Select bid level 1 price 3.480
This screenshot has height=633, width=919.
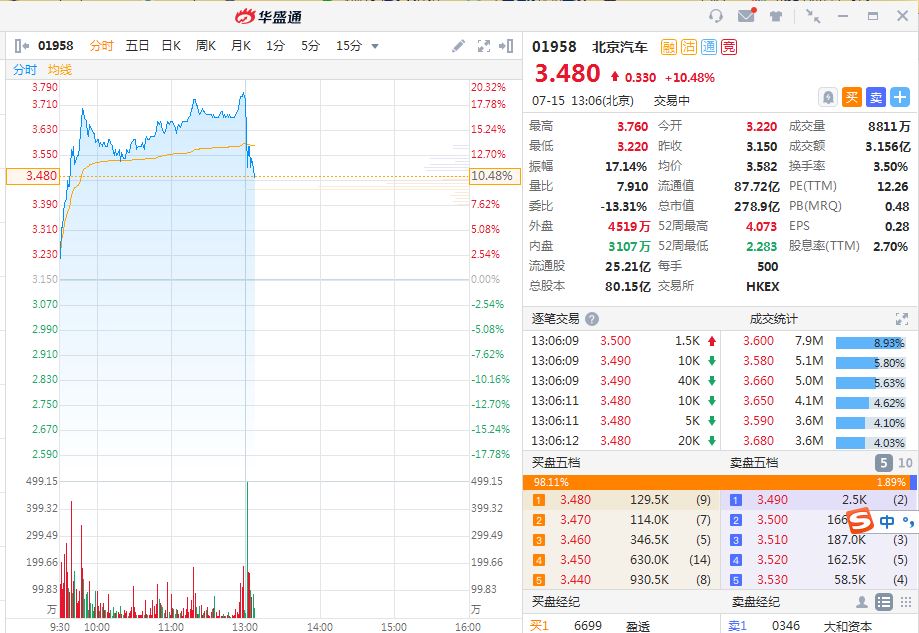click(575, 500)
